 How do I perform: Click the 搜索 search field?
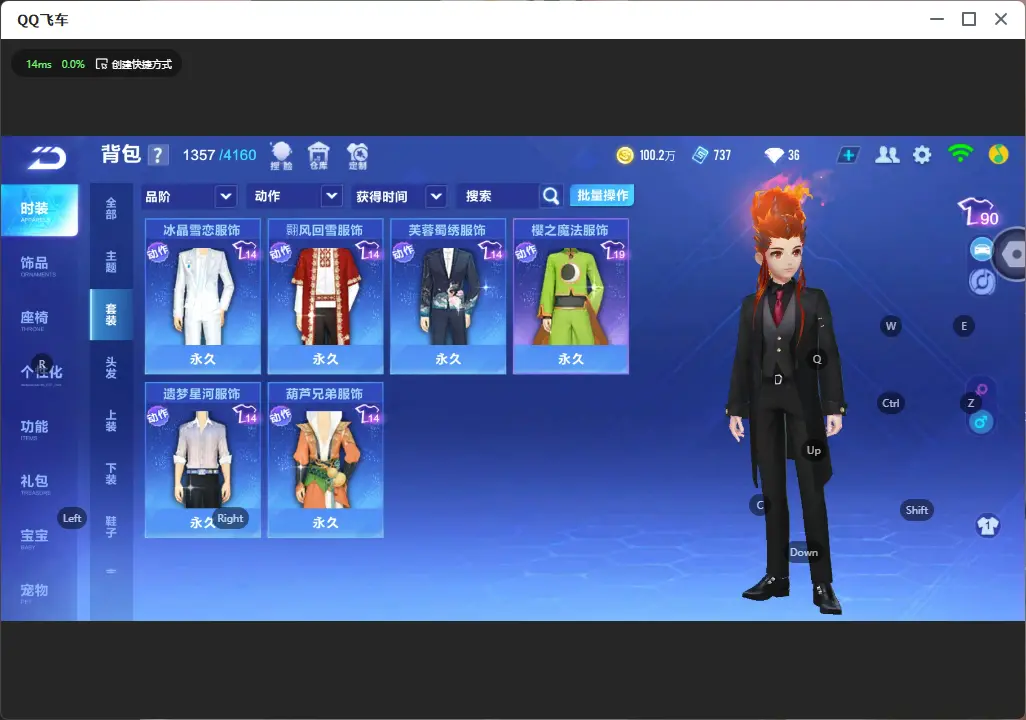(499, 196)
